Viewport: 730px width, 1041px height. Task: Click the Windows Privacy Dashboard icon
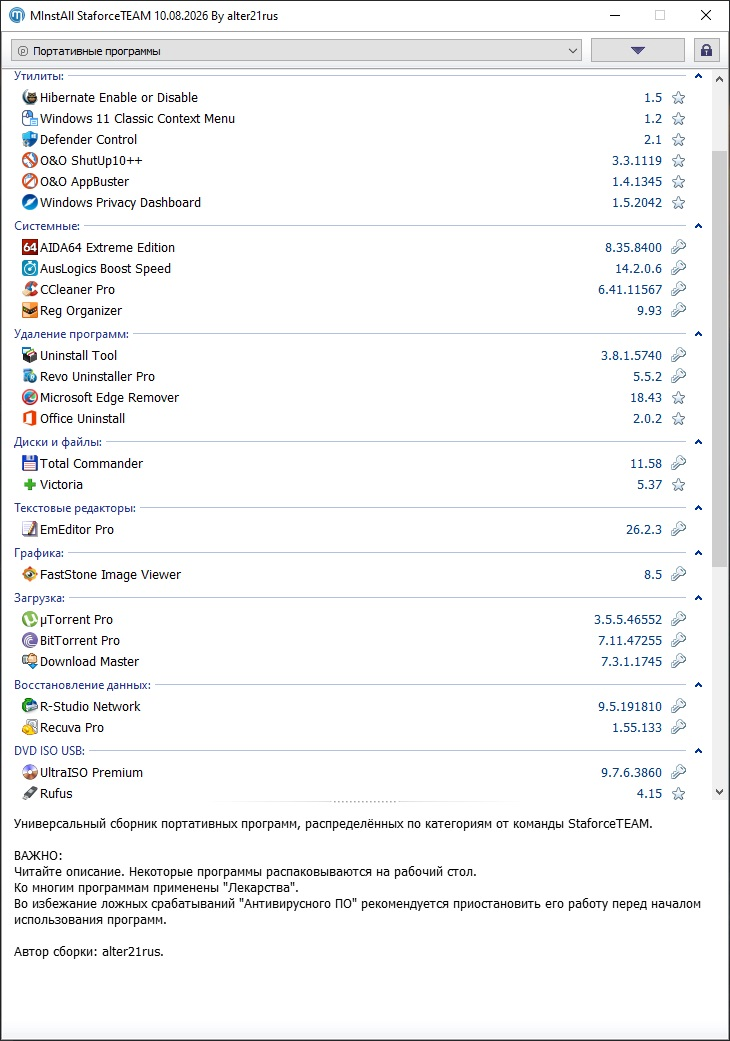click(29, 202)
